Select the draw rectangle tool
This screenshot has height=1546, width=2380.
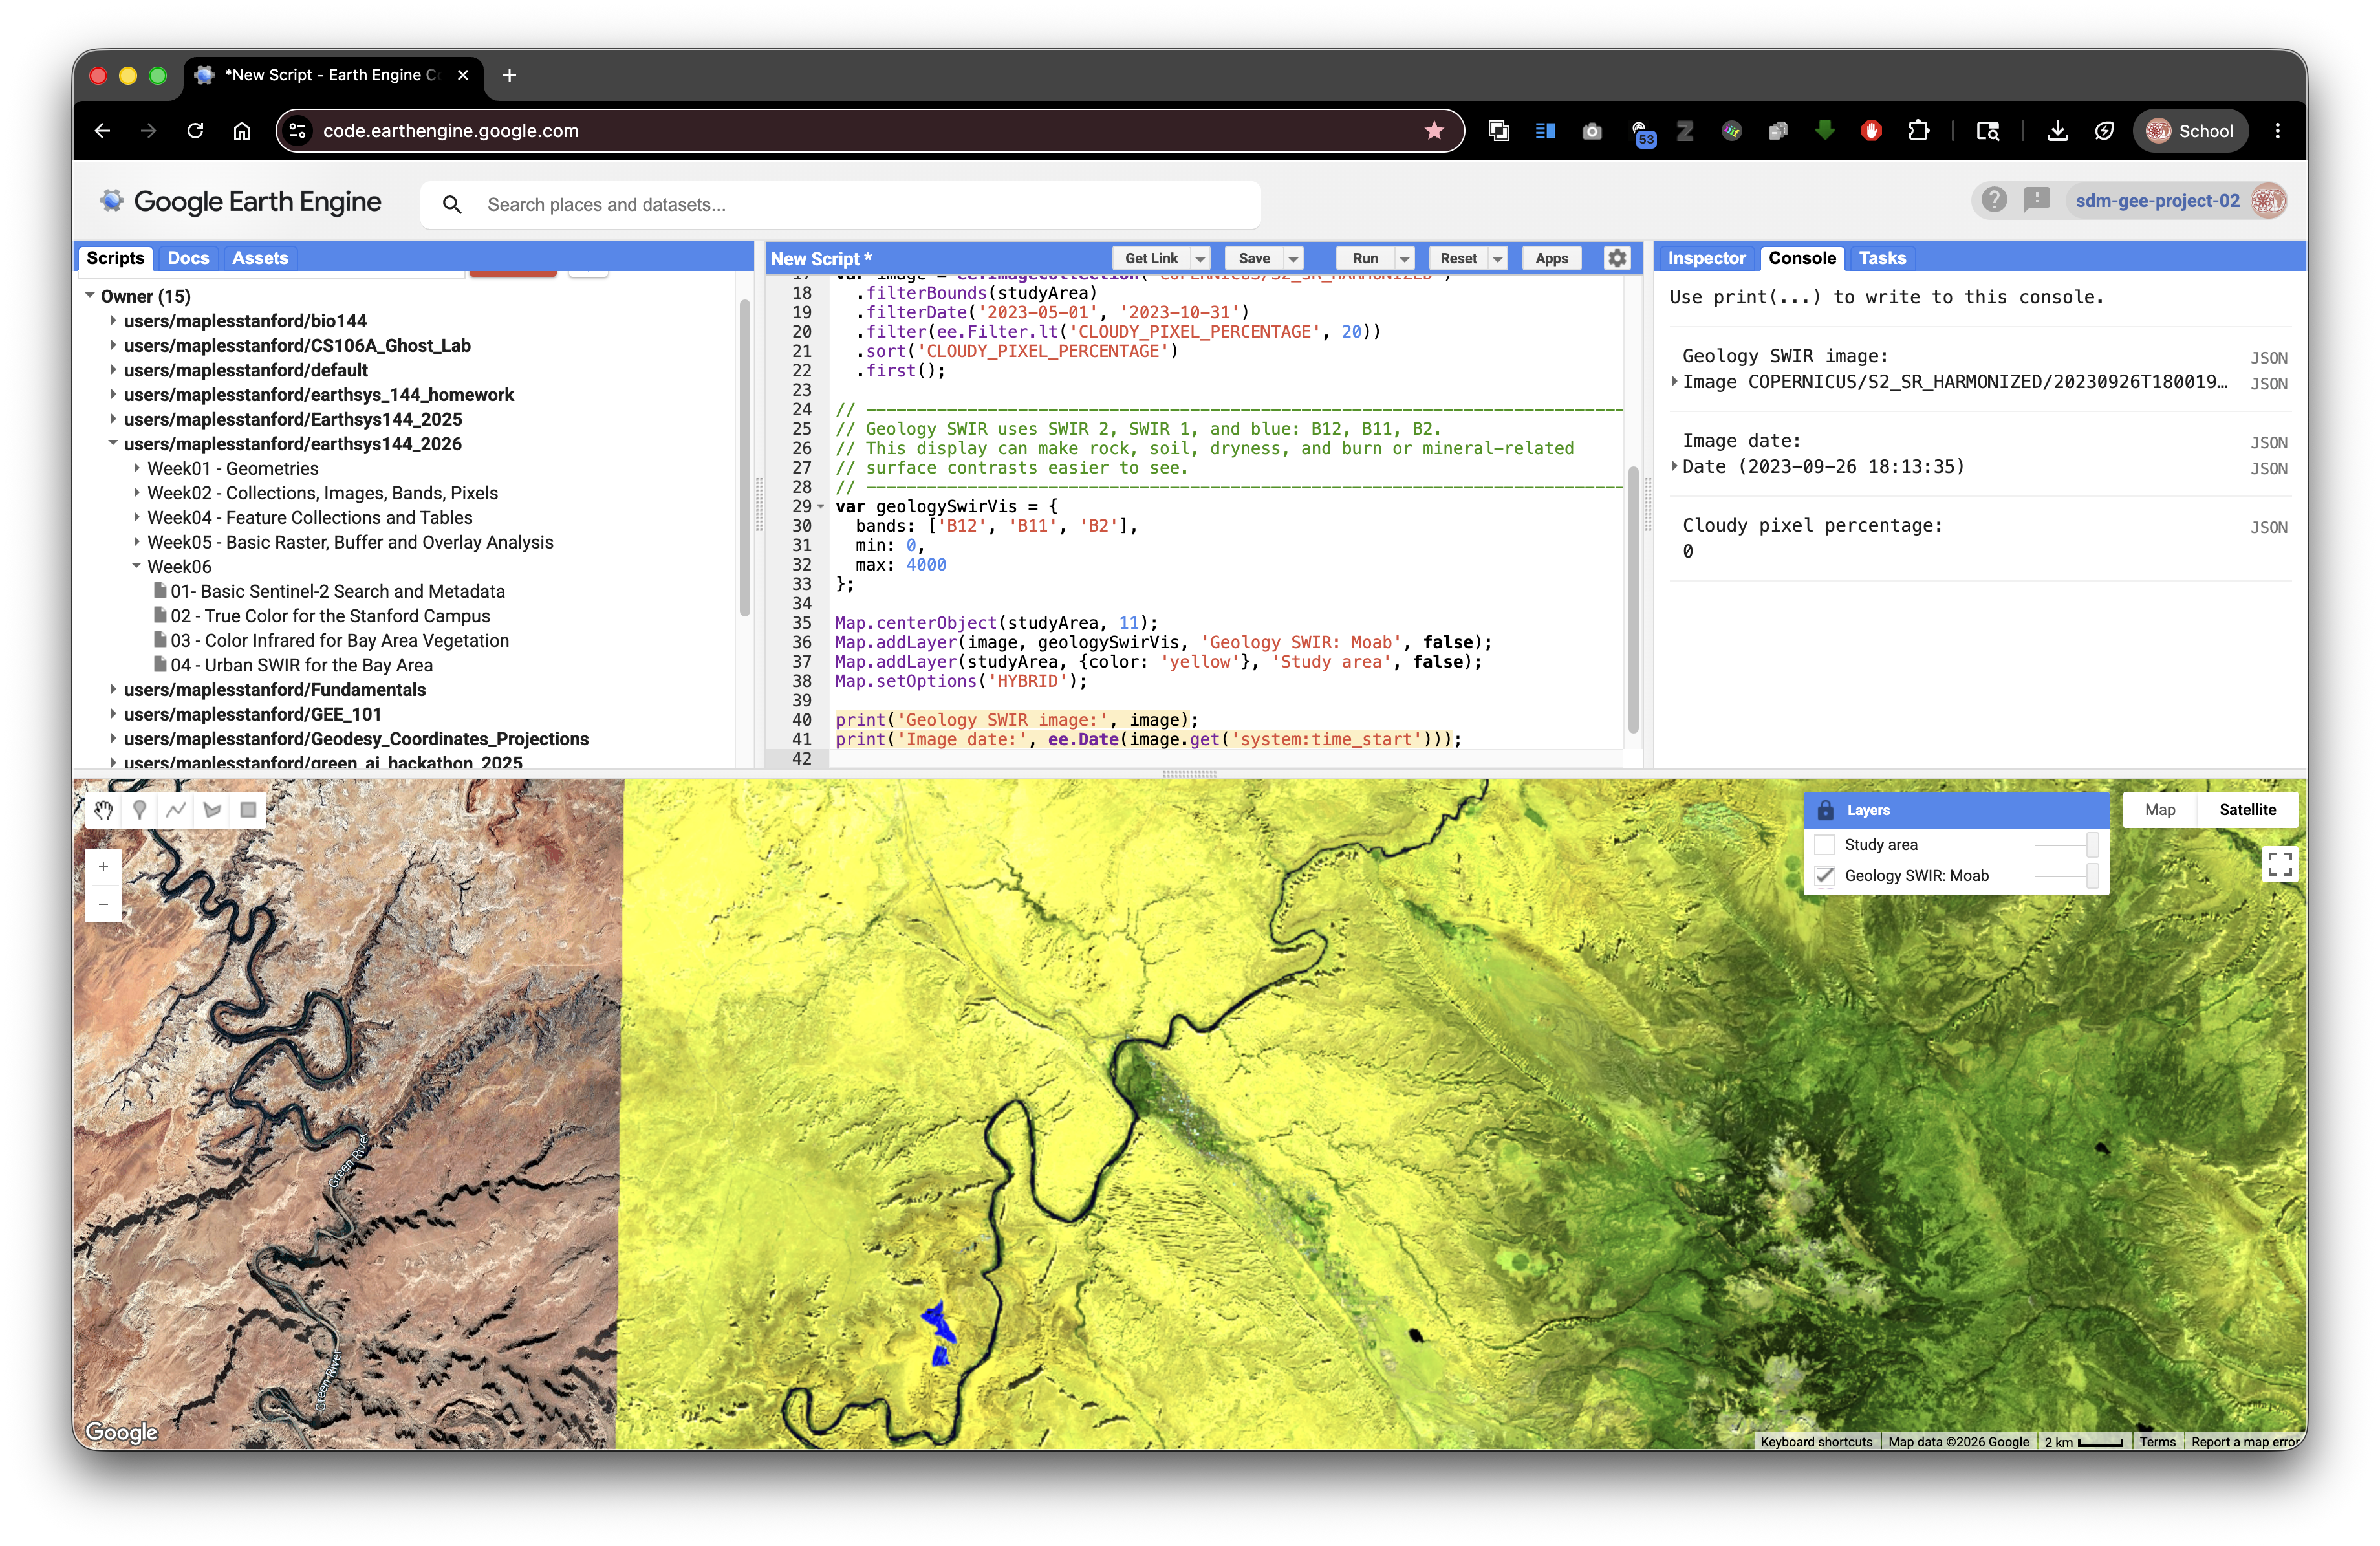coord(248,810)
